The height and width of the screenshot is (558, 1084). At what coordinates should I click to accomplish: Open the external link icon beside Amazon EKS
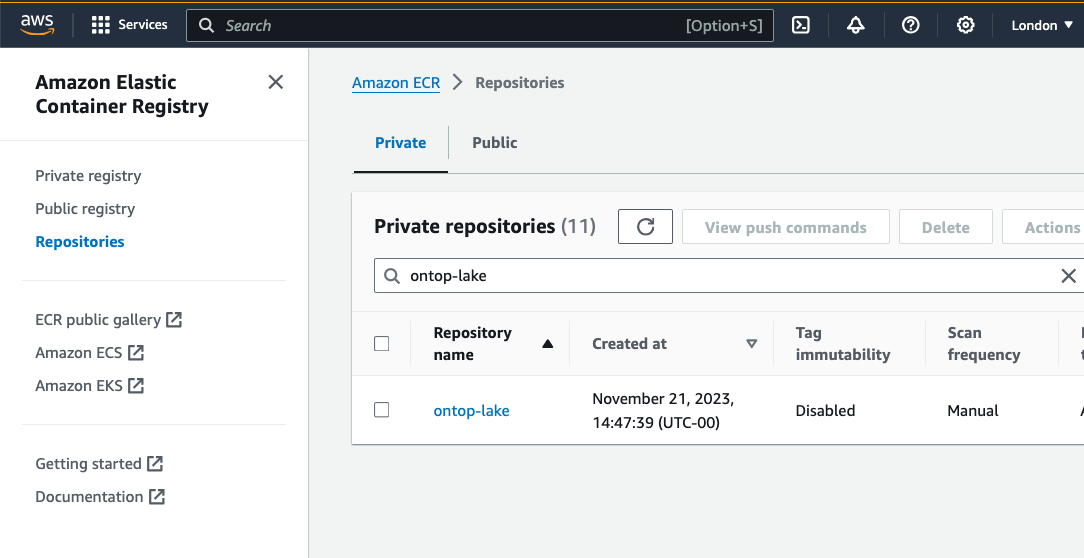click(136, 385)
